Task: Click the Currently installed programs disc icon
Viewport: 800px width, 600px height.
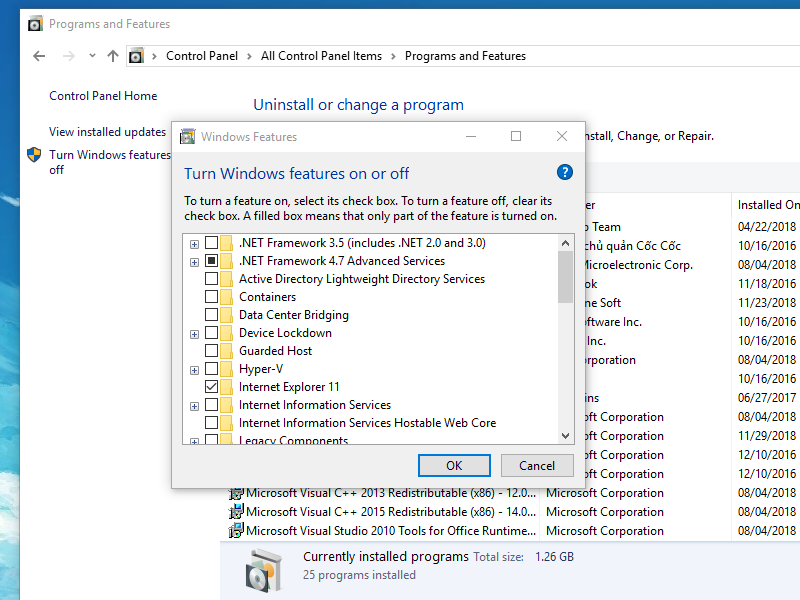Action: [263, 570]
